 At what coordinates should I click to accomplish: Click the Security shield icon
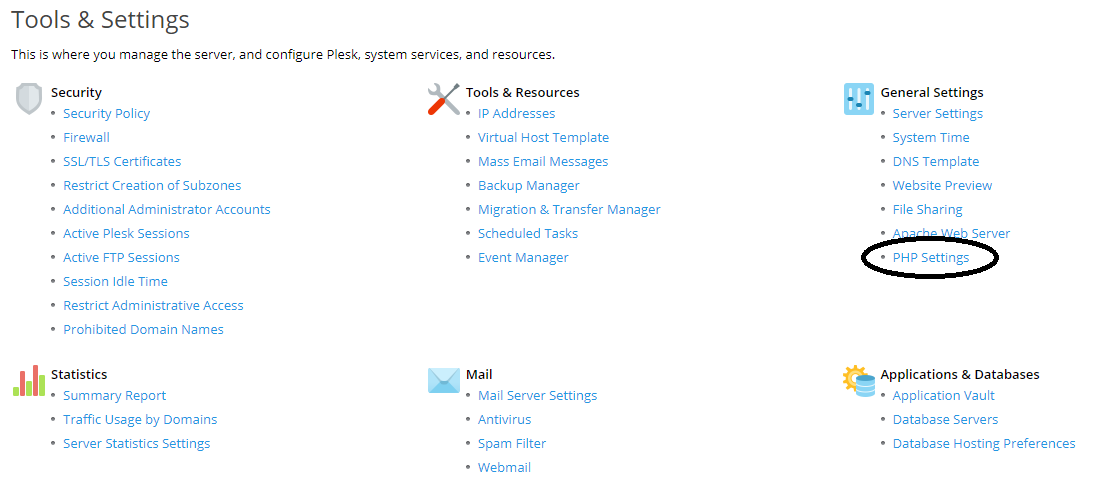pyautogui.click(x=29, y=98)
